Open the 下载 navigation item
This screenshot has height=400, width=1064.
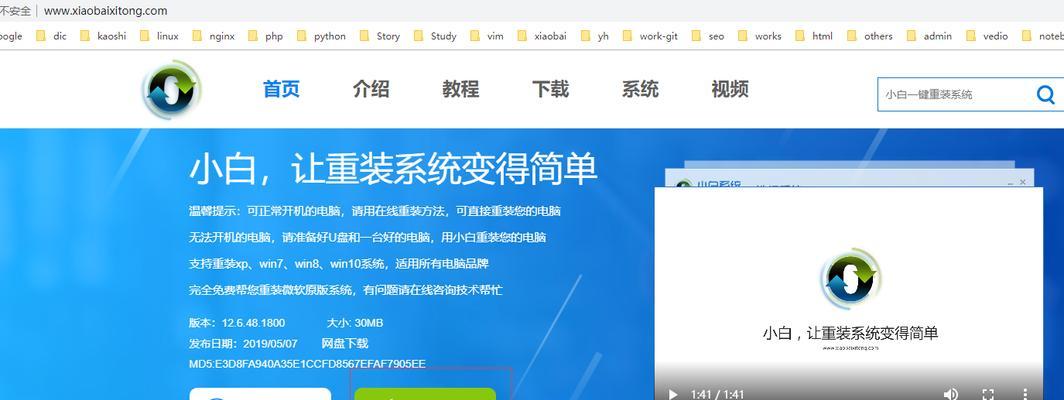pyautogui.click(x=550, y=89)
